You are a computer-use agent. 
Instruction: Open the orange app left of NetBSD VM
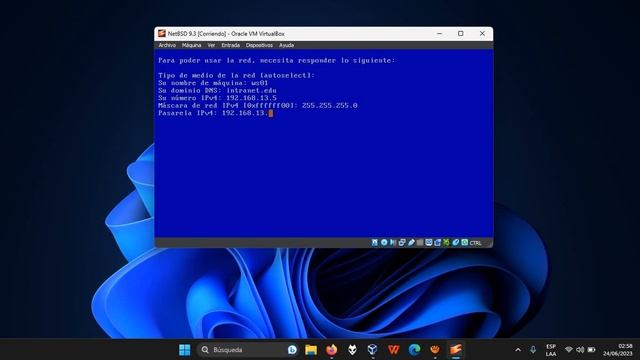click(x=435, y=350)
